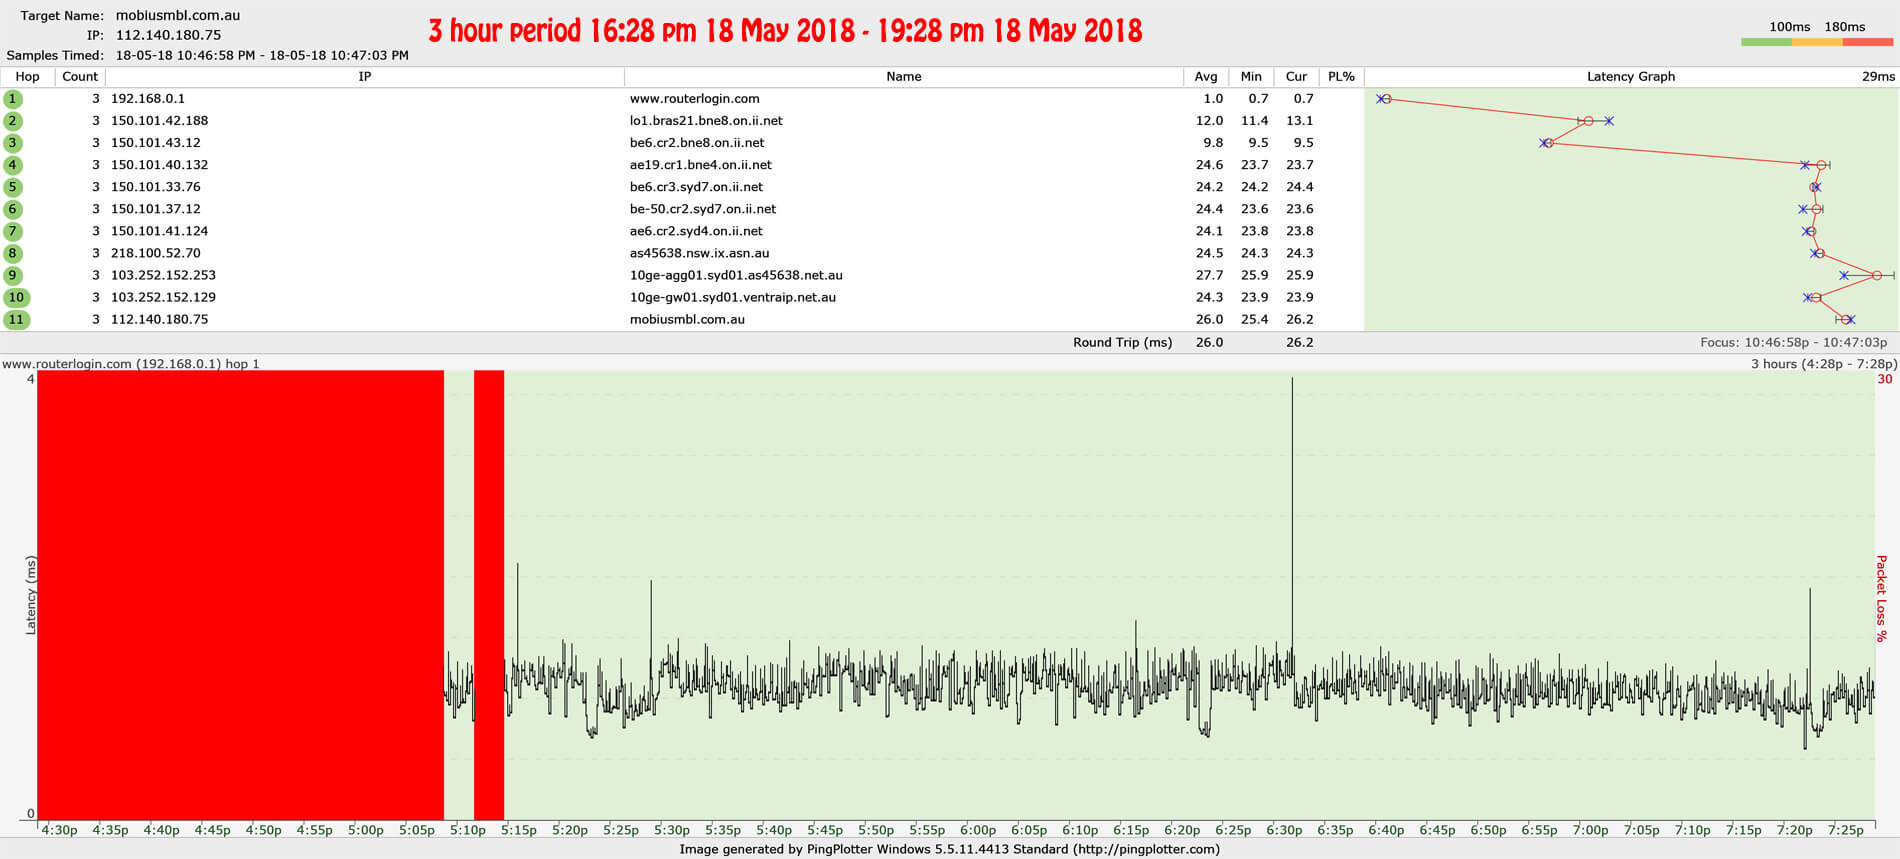Click the Round Trip (ms) label
The height and width of the screenshot is (859, 1900).
click(1122, 342)
